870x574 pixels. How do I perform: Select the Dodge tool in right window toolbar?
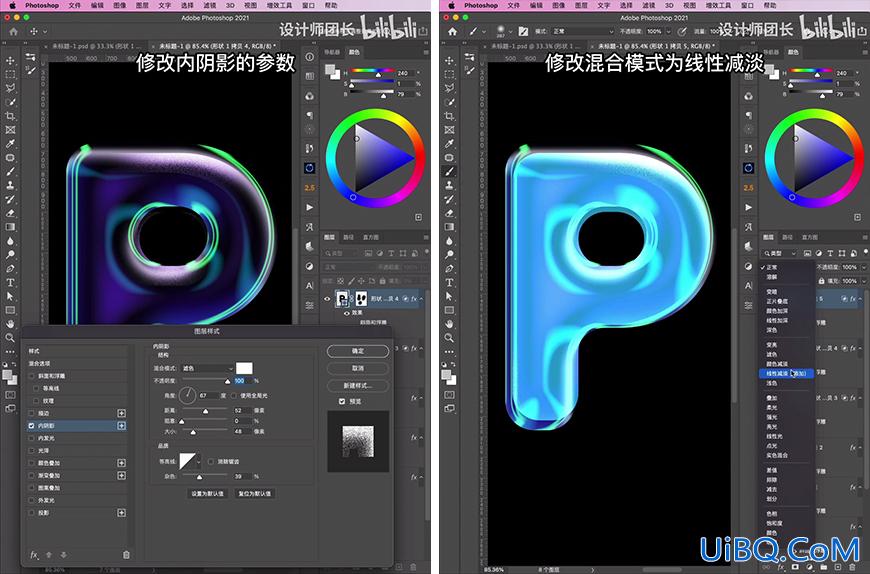tap(449, 255)
